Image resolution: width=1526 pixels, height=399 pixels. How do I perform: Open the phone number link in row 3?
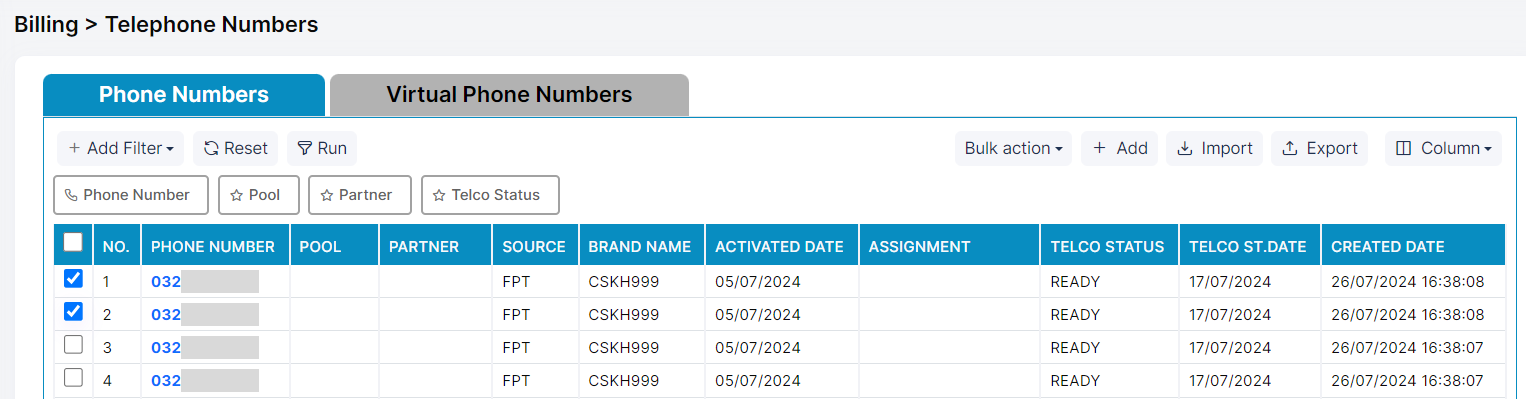[x=204, y=348]
